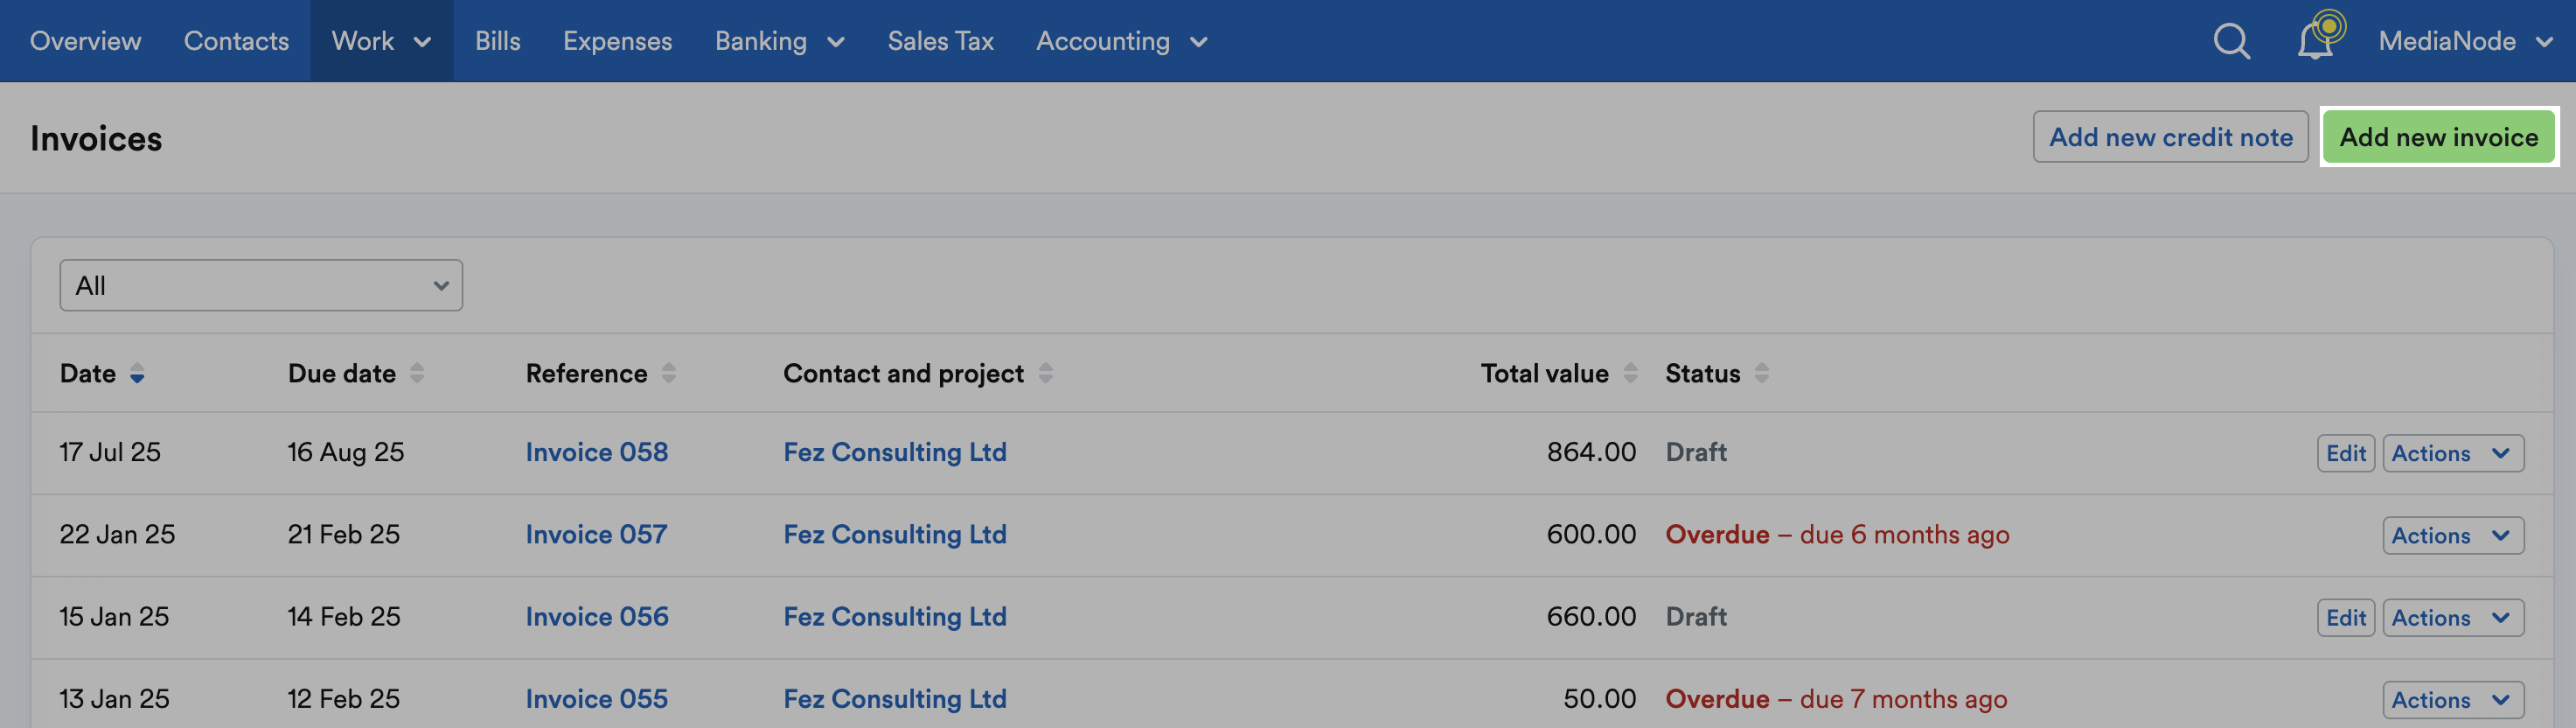
Task: Click the 13 Jan 25 date cell
Action: coord(114,698)
